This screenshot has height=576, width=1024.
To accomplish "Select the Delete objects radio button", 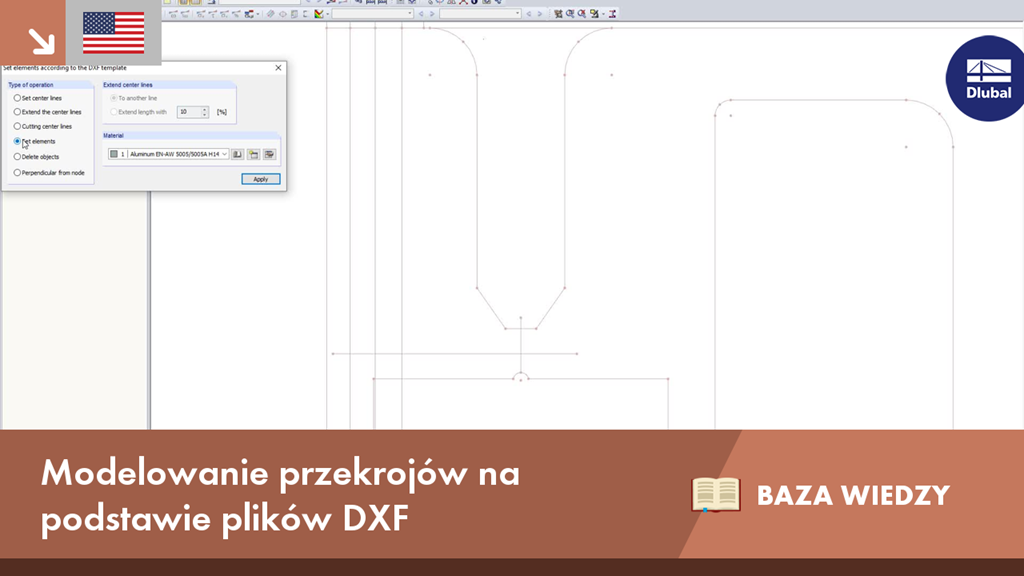I will pyautogui.click(x=18, y=157).
